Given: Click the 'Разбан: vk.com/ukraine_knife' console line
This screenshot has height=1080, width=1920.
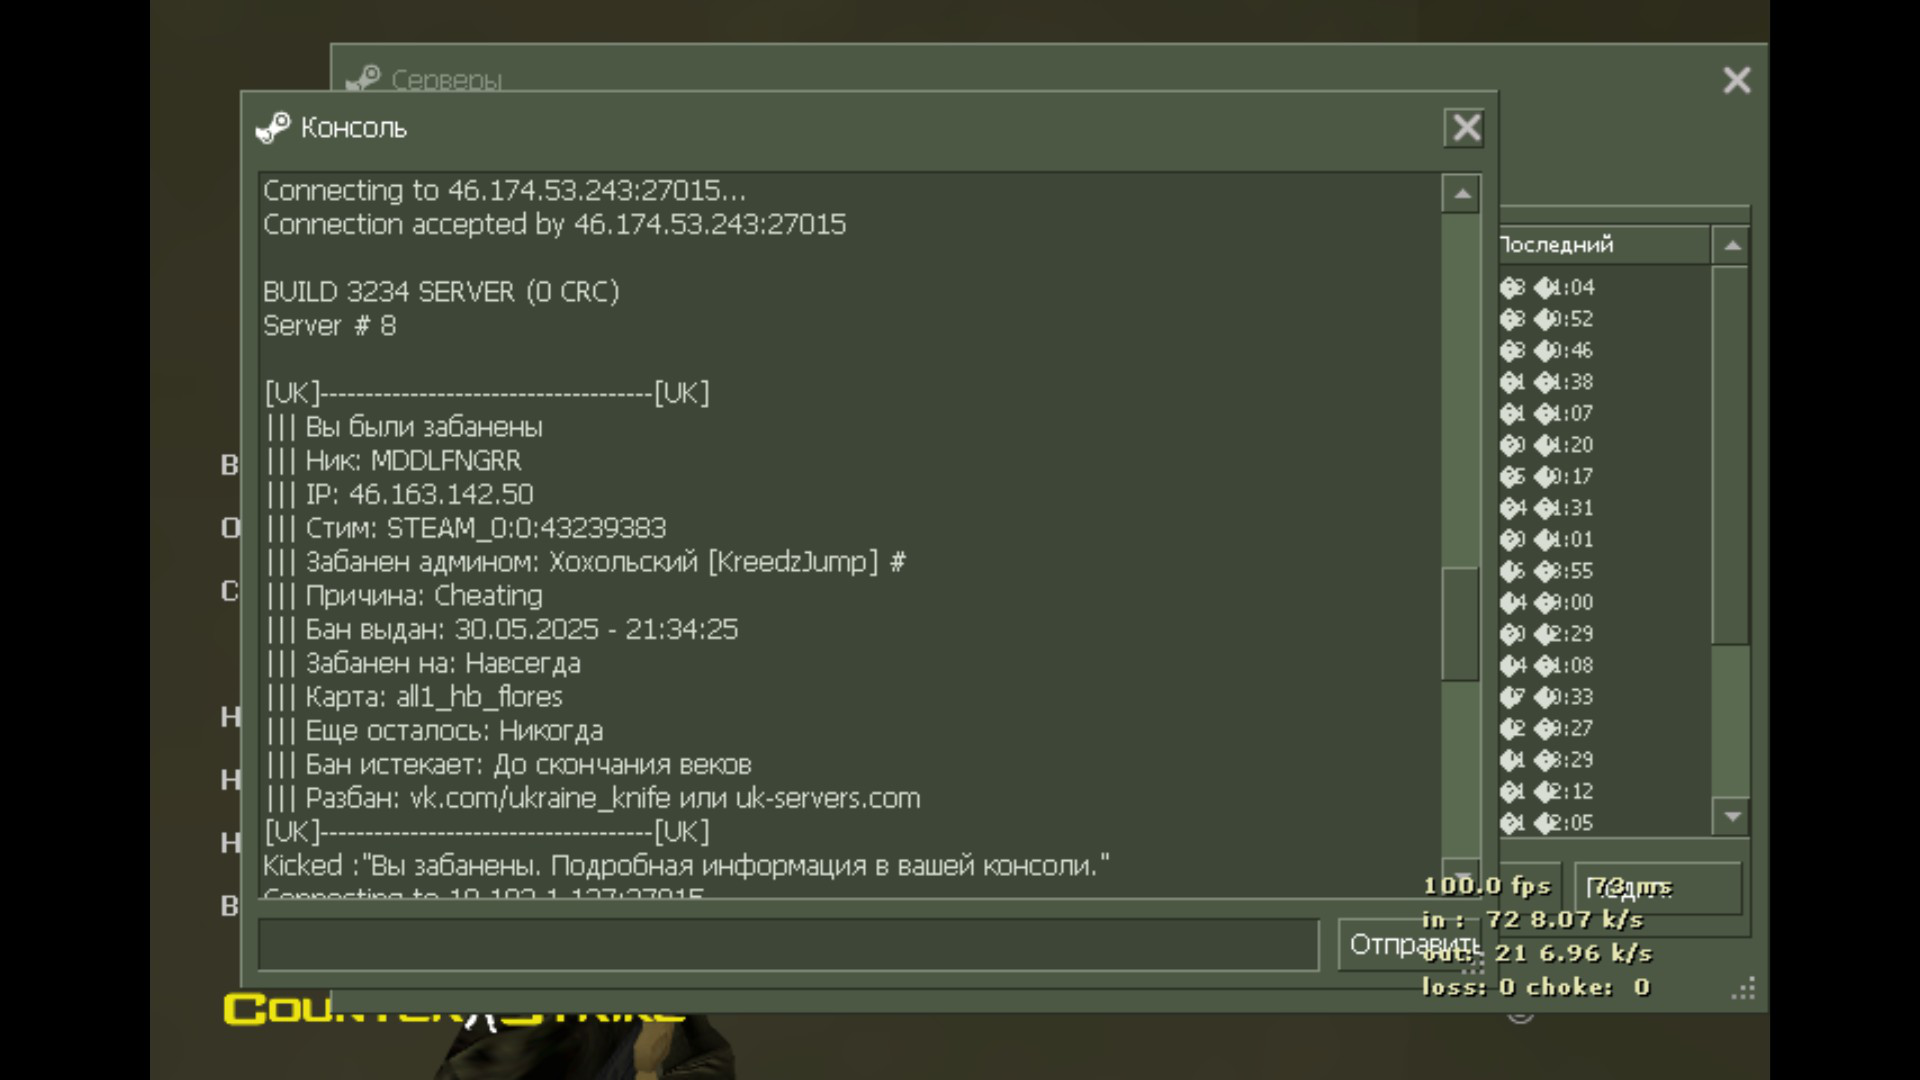Looking at the screenshot, I should (x=592, y=799).
